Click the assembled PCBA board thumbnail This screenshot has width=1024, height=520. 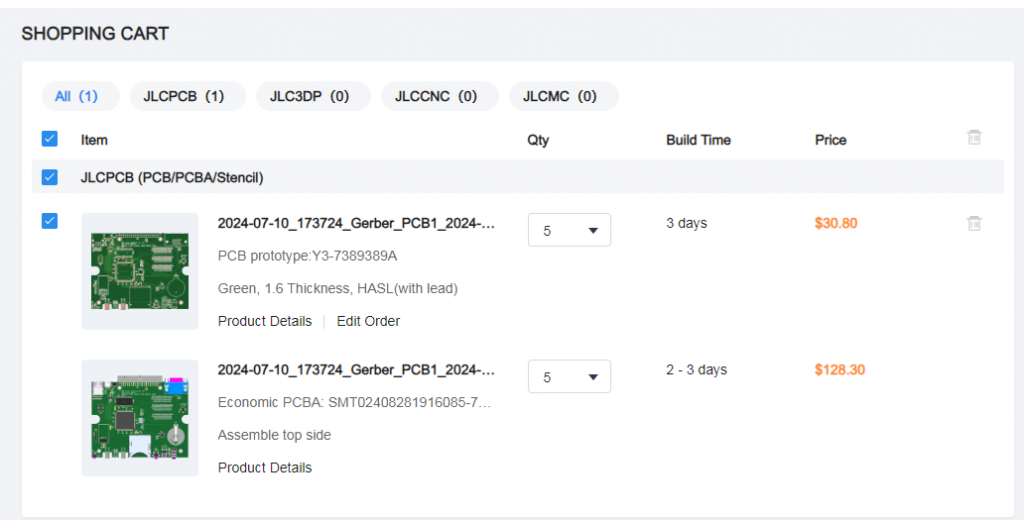coord(139,417)
